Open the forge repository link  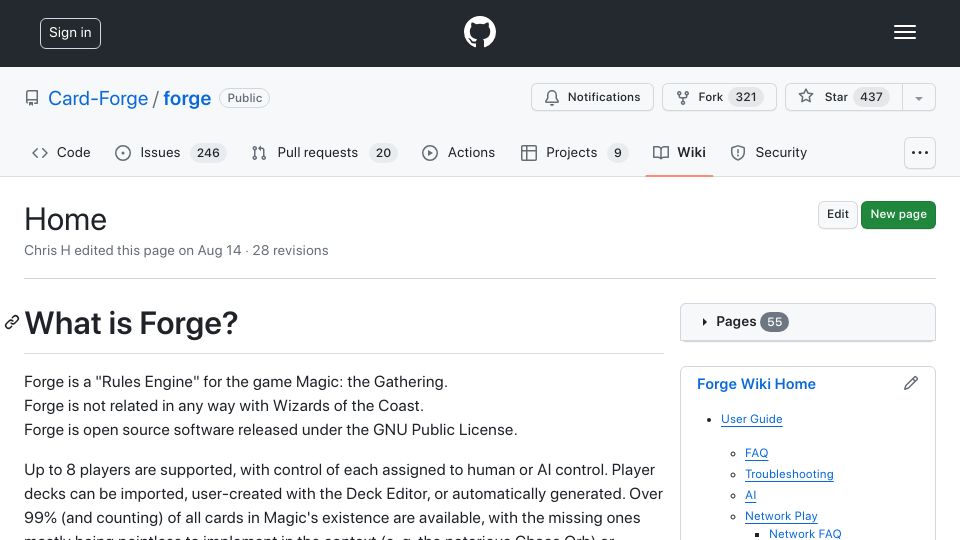point(187,98)
